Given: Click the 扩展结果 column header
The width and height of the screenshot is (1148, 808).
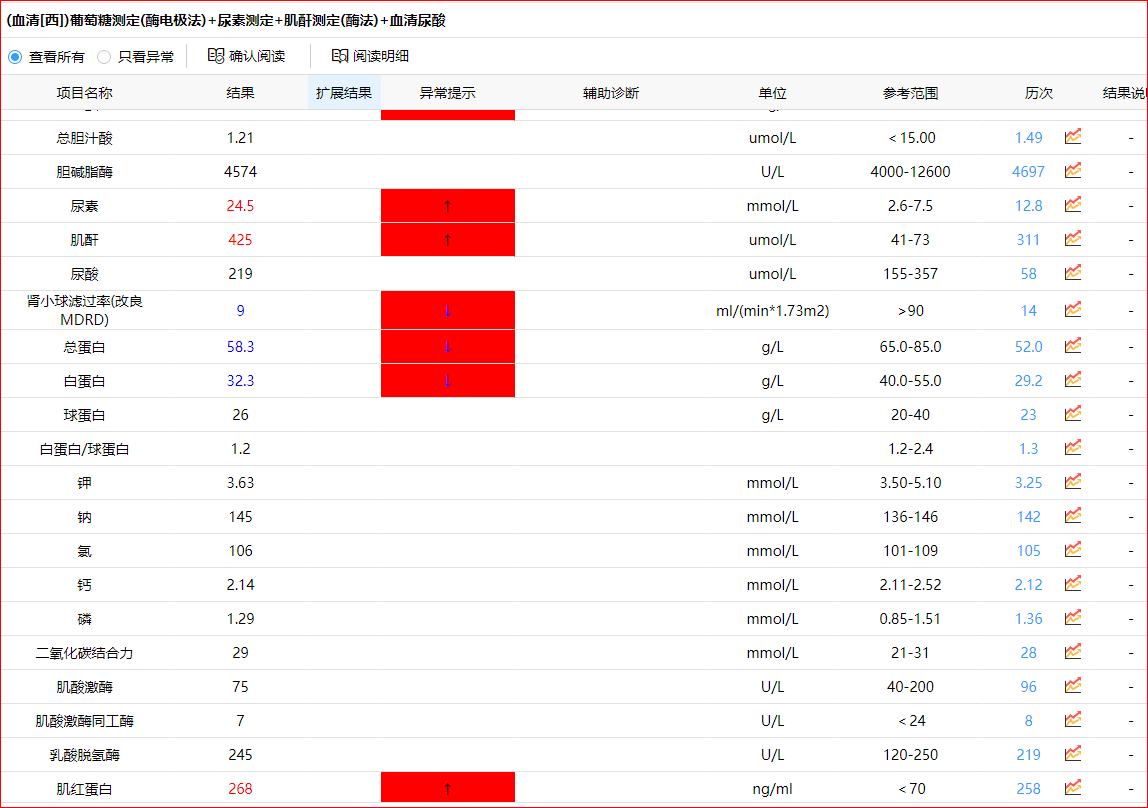Looking at the screenshot, I should tap(344, 93).
